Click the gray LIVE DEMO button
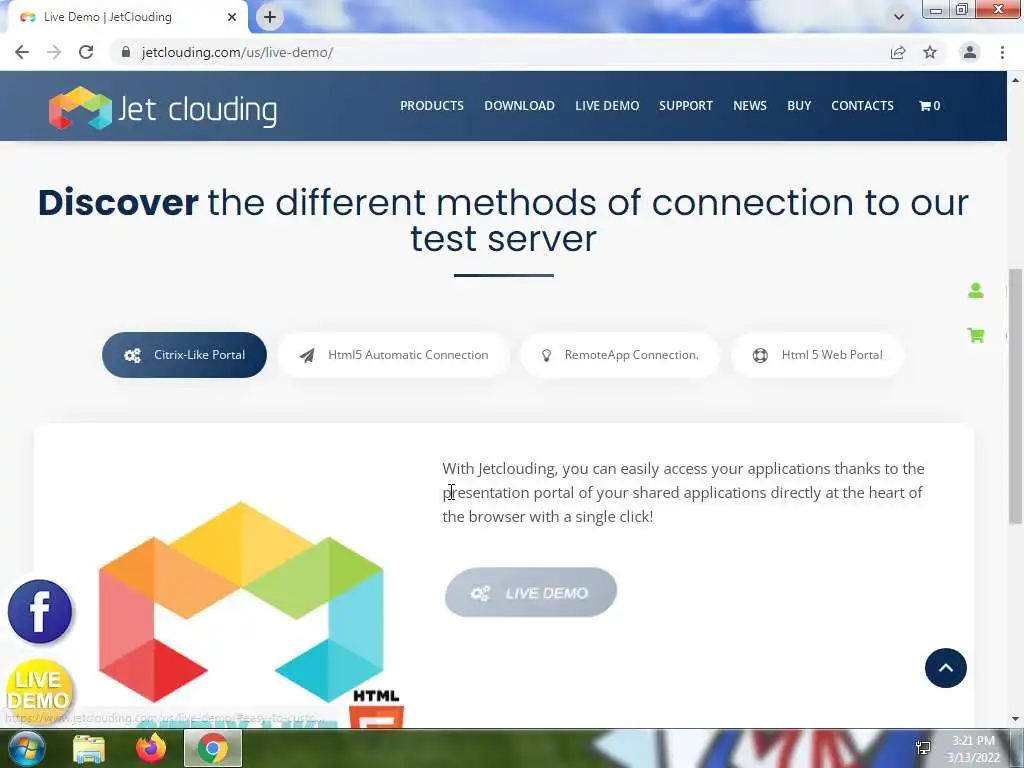 (x=530, y=592)
